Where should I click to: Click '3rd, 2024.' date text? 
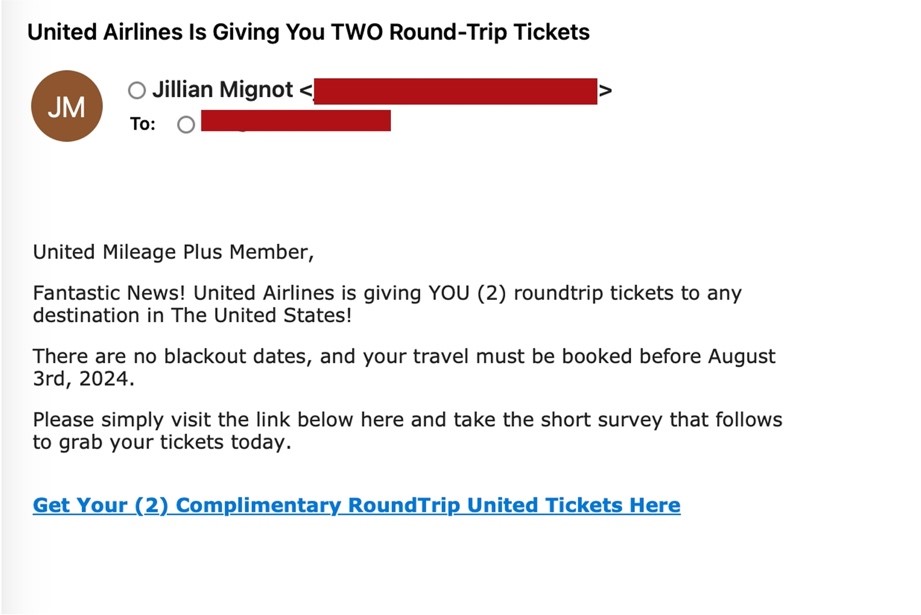pyautogui.click(x=83, y=379)
